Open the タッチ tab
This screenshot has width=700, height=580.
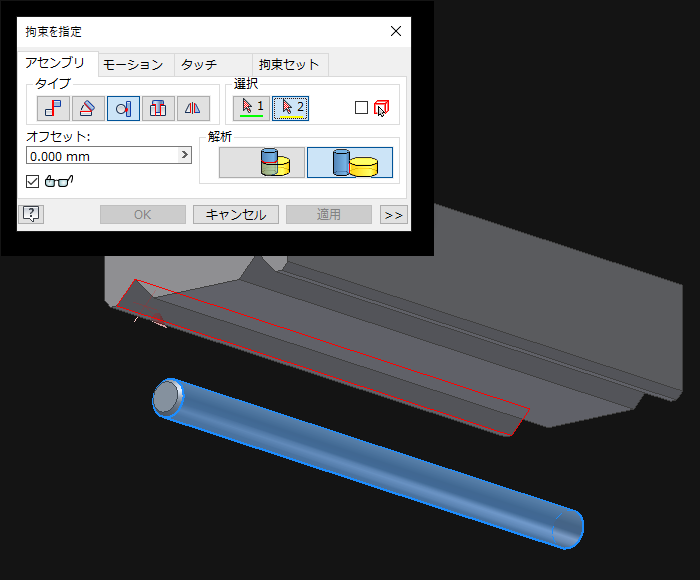(x=198, y=65)
